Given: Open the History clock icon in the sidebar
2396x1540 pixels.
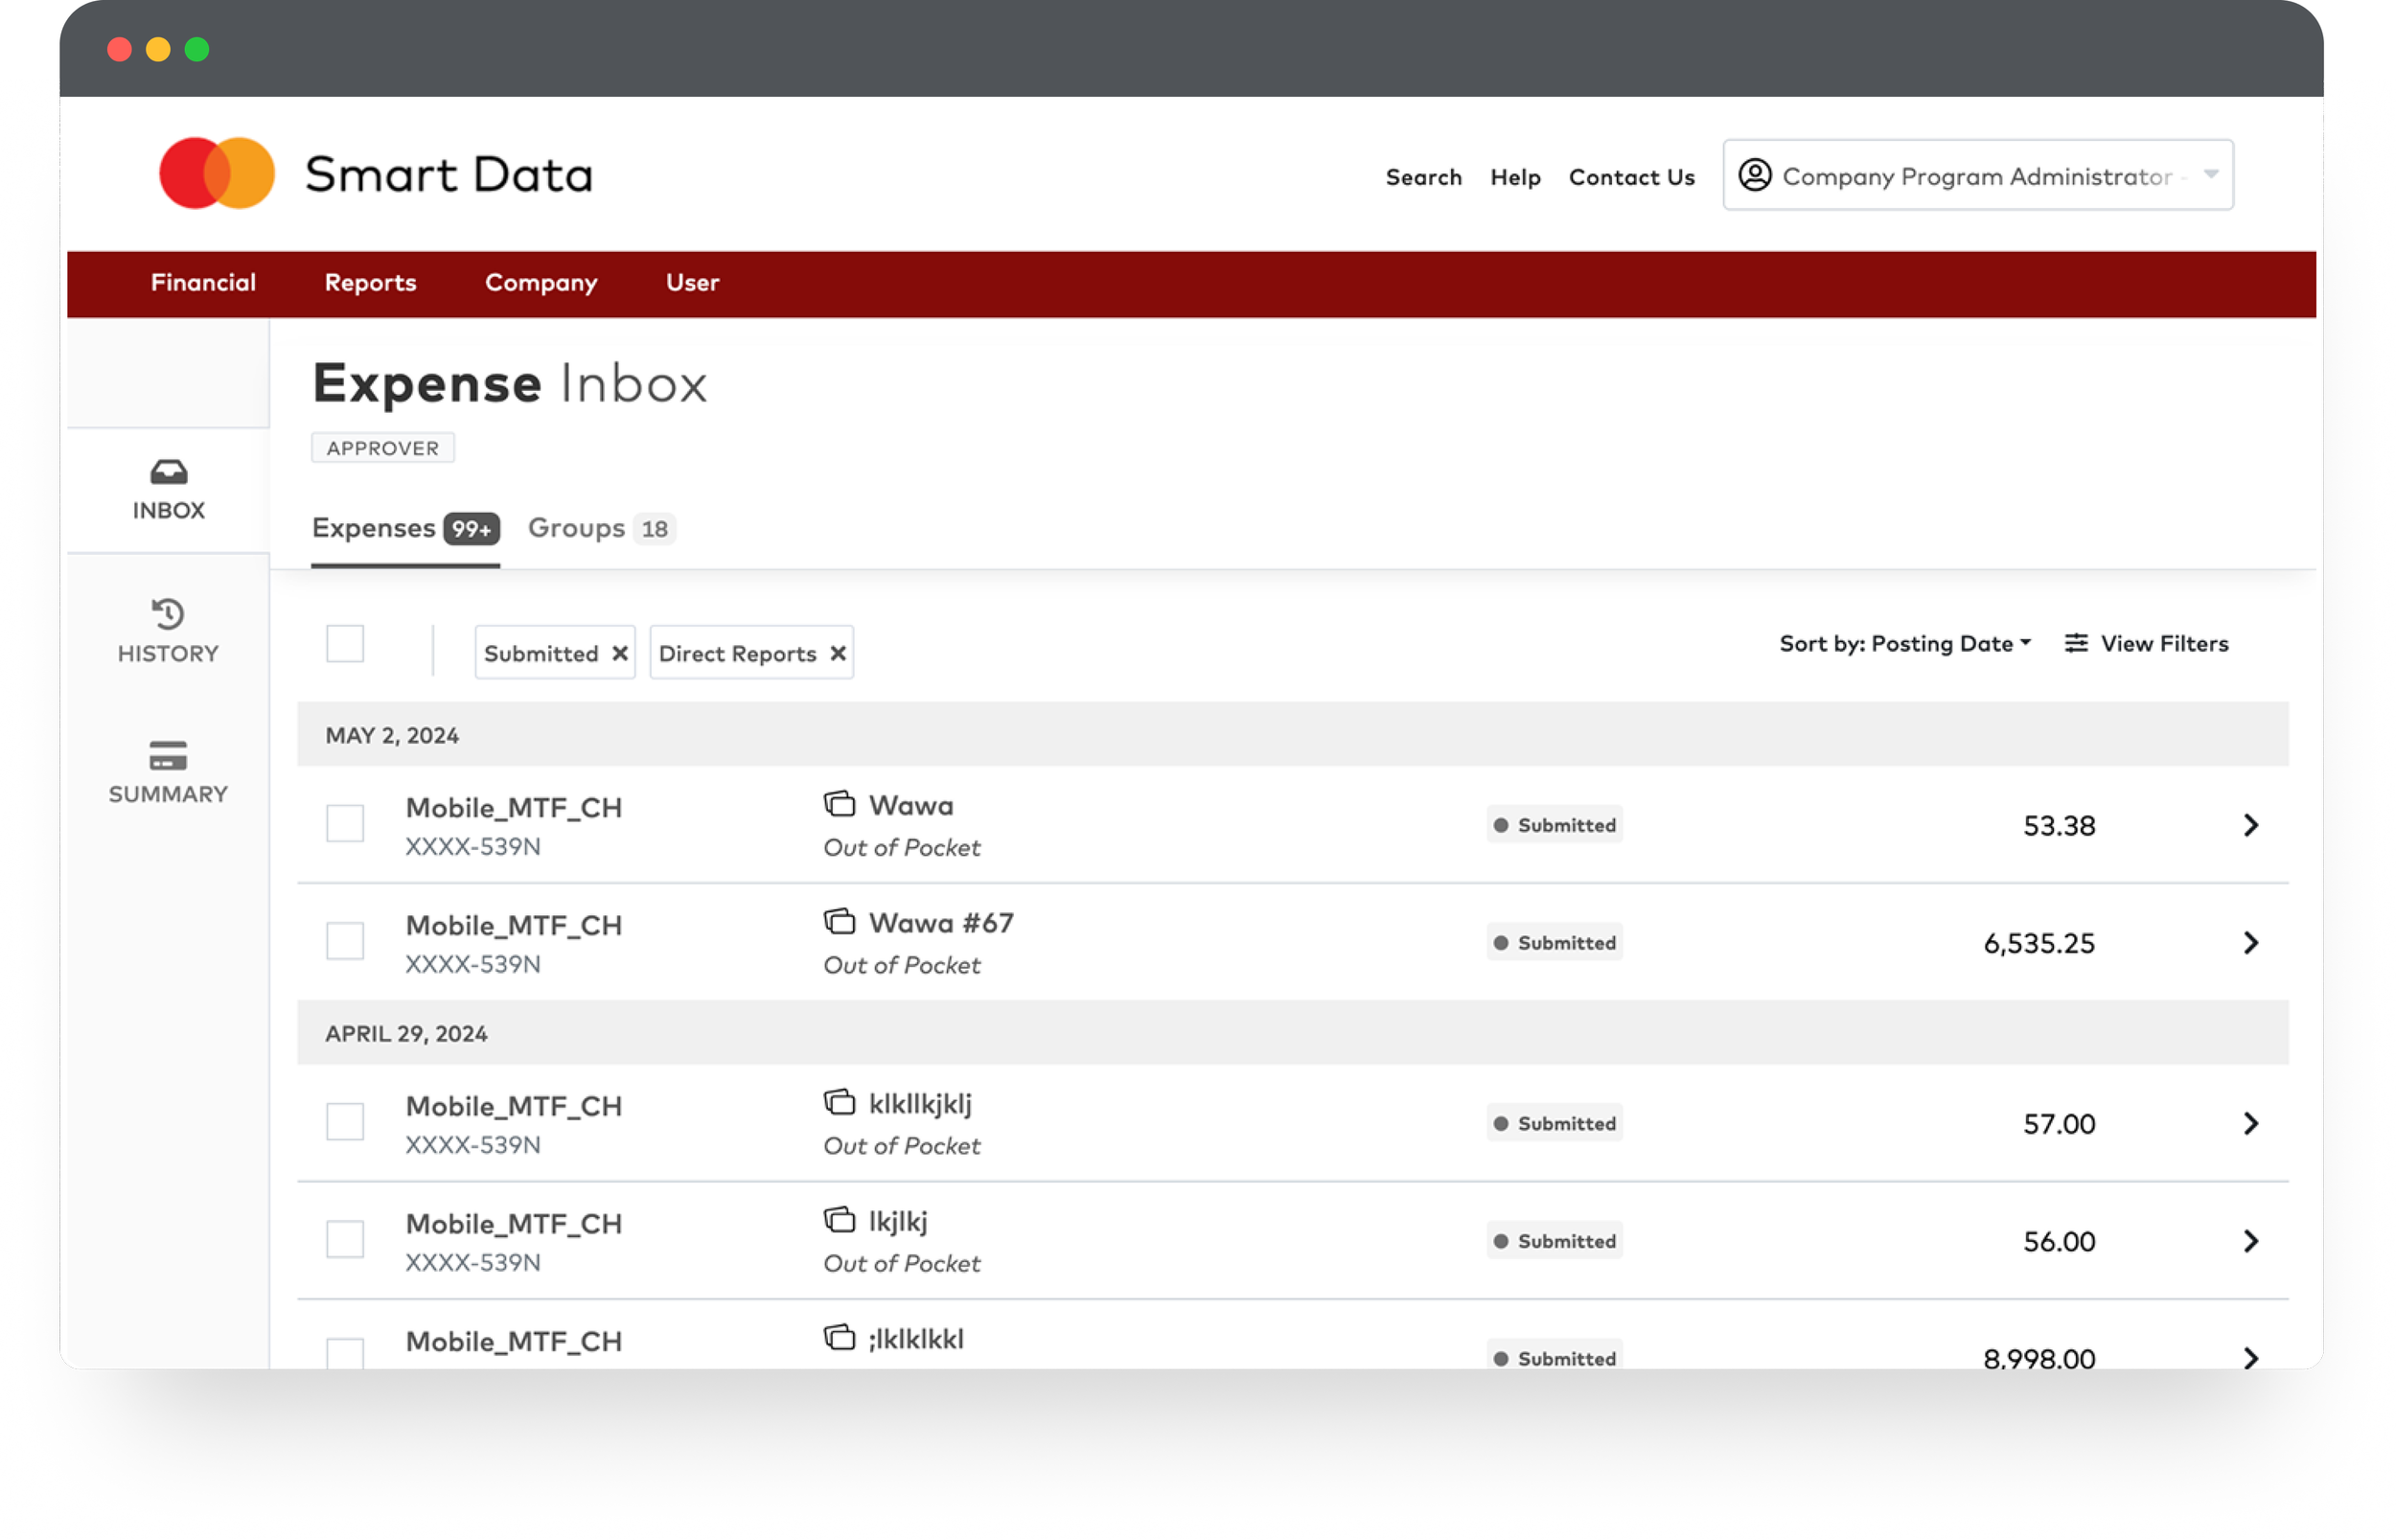Looking at the screenshot, I should pyautogui.click(x=168, y=613).
